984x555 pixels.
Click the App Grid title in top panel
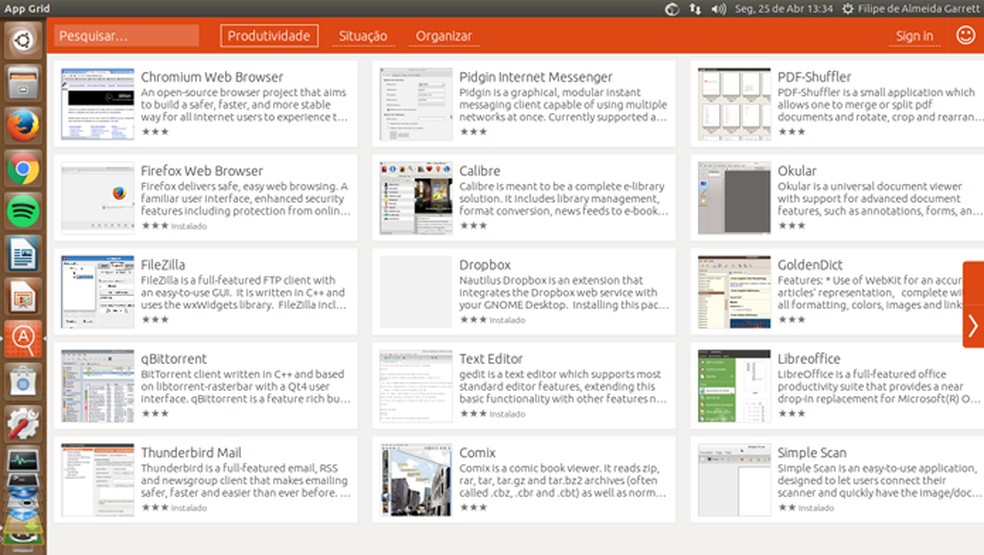tap(27, 9)
